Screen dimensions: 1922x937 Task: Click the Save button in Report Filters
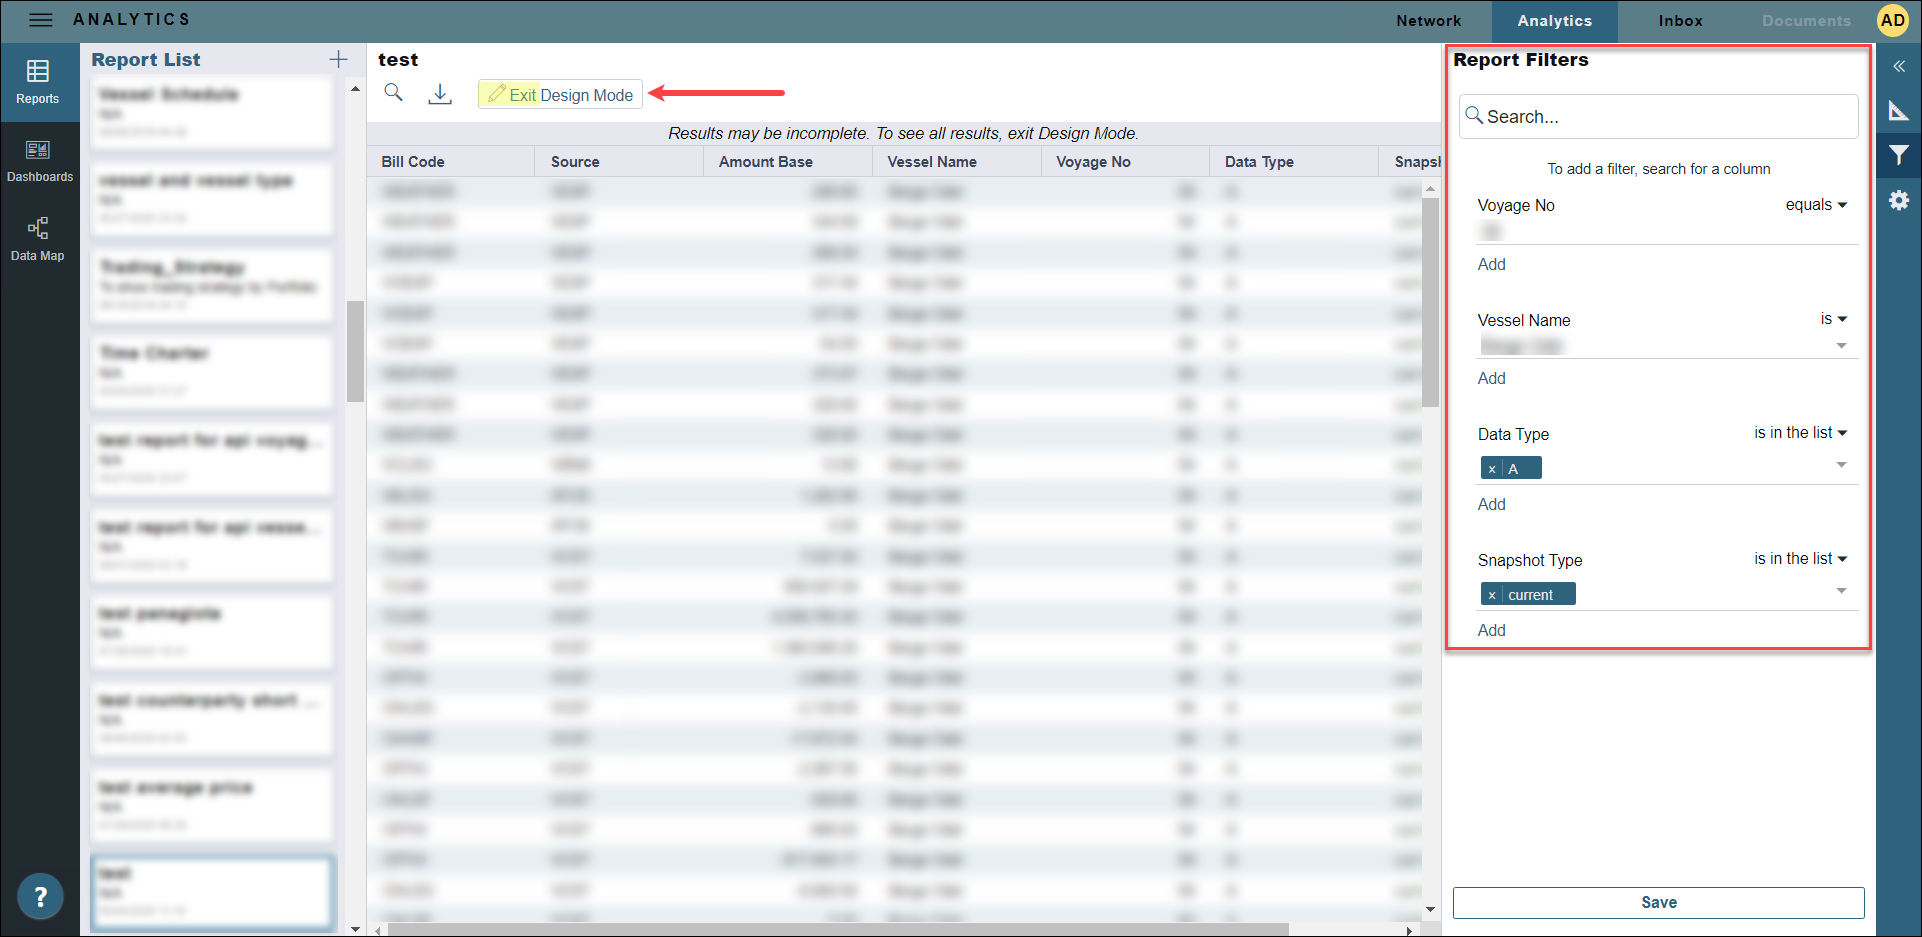(1658, 902)
